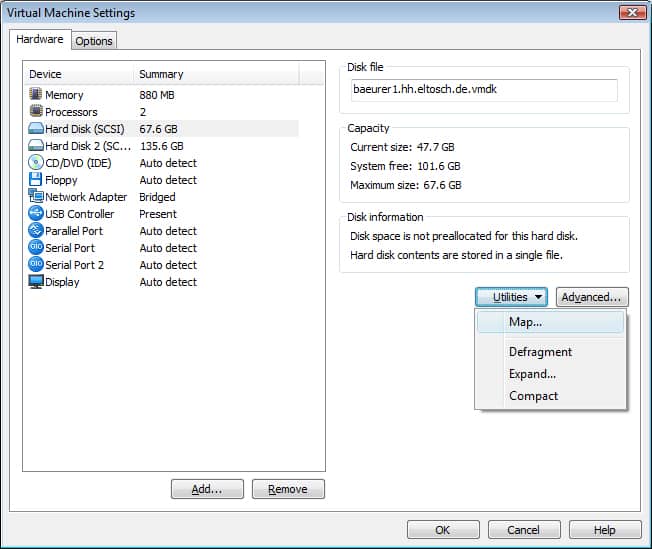
Task: Click the Parallel Port icon
Action: coord(36,230)
